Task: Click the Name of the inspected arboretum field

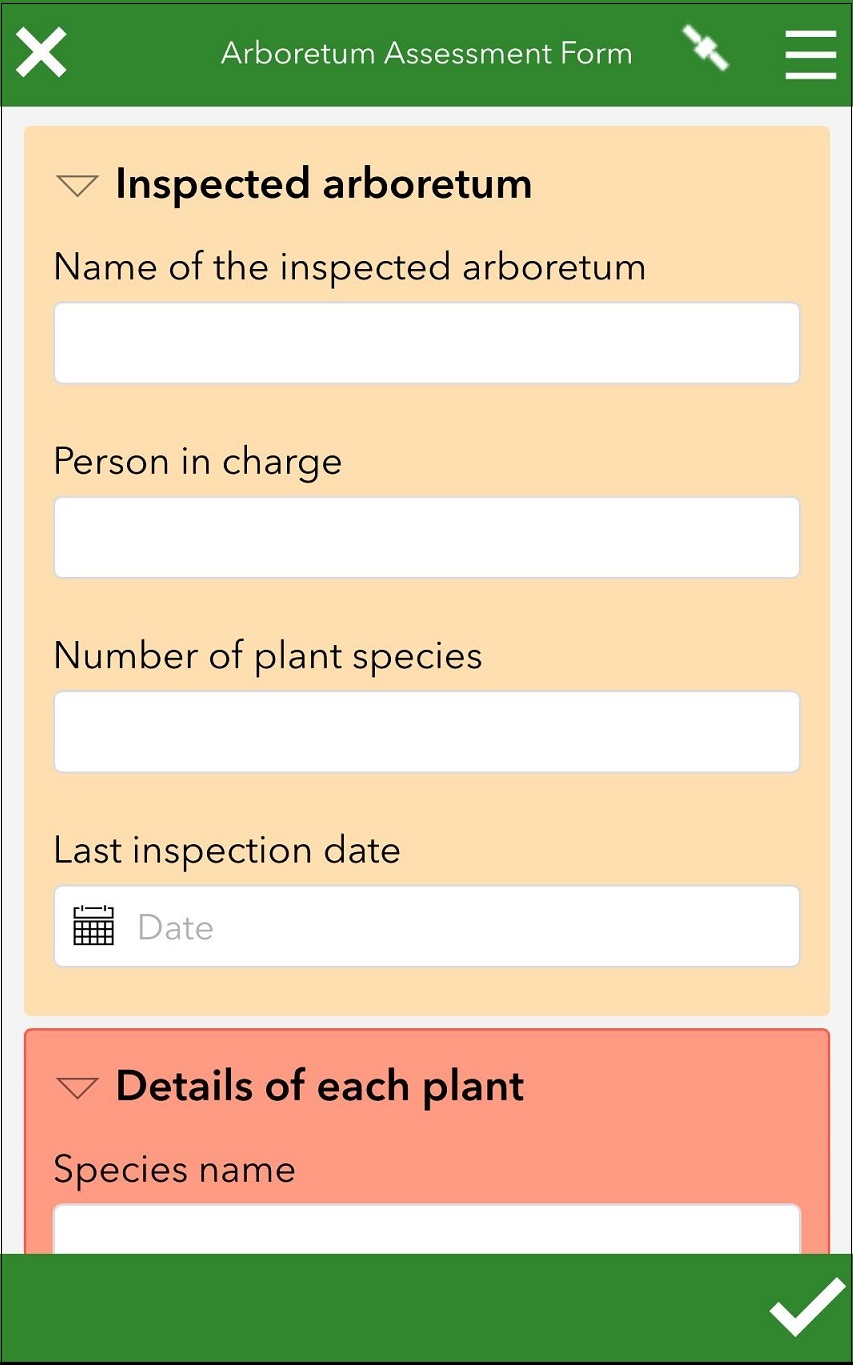Action: point(426,342)
